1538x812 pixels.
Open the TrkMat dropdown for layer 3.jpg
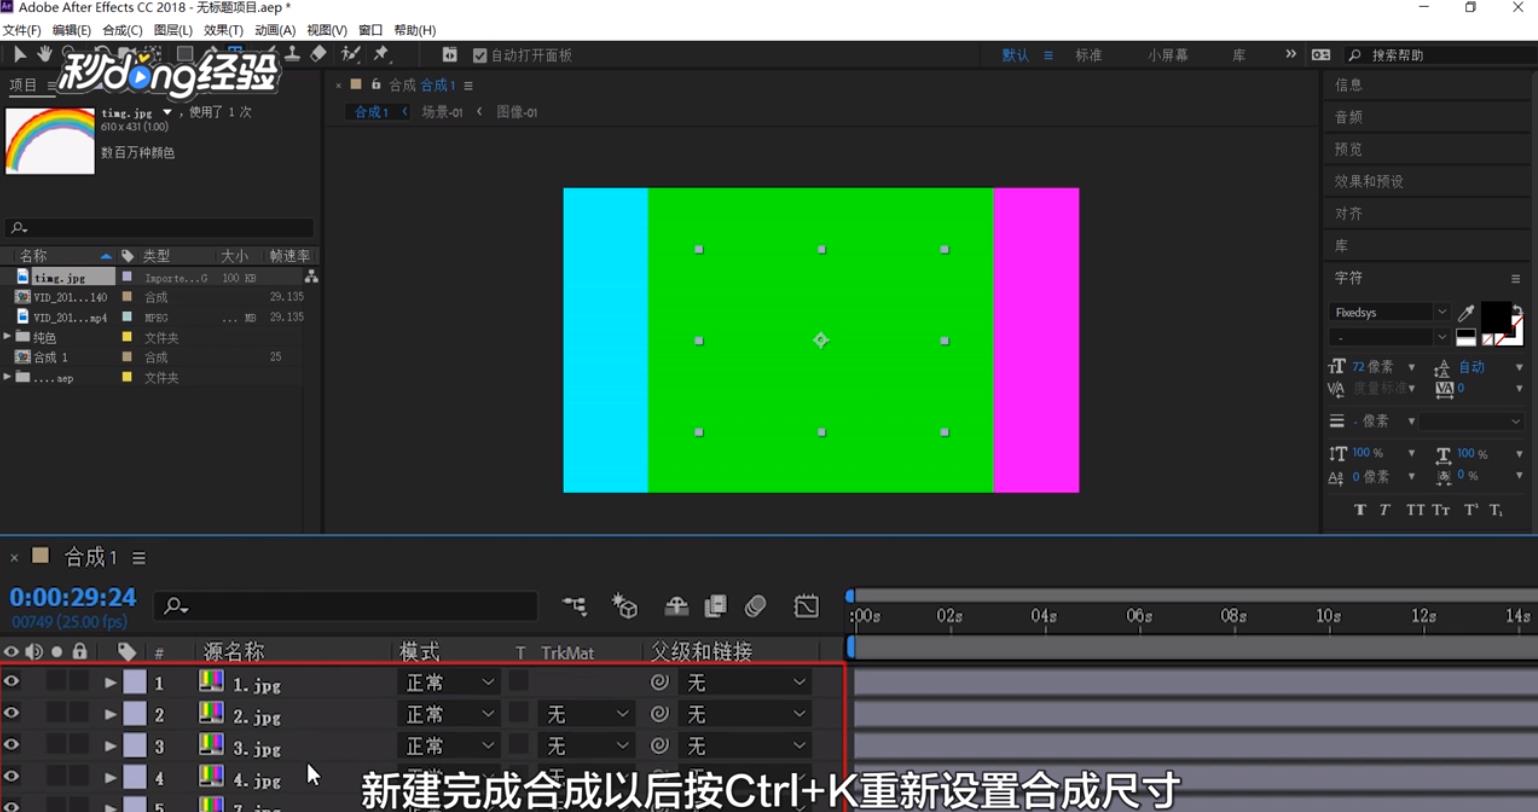click(x=586, y=745)
